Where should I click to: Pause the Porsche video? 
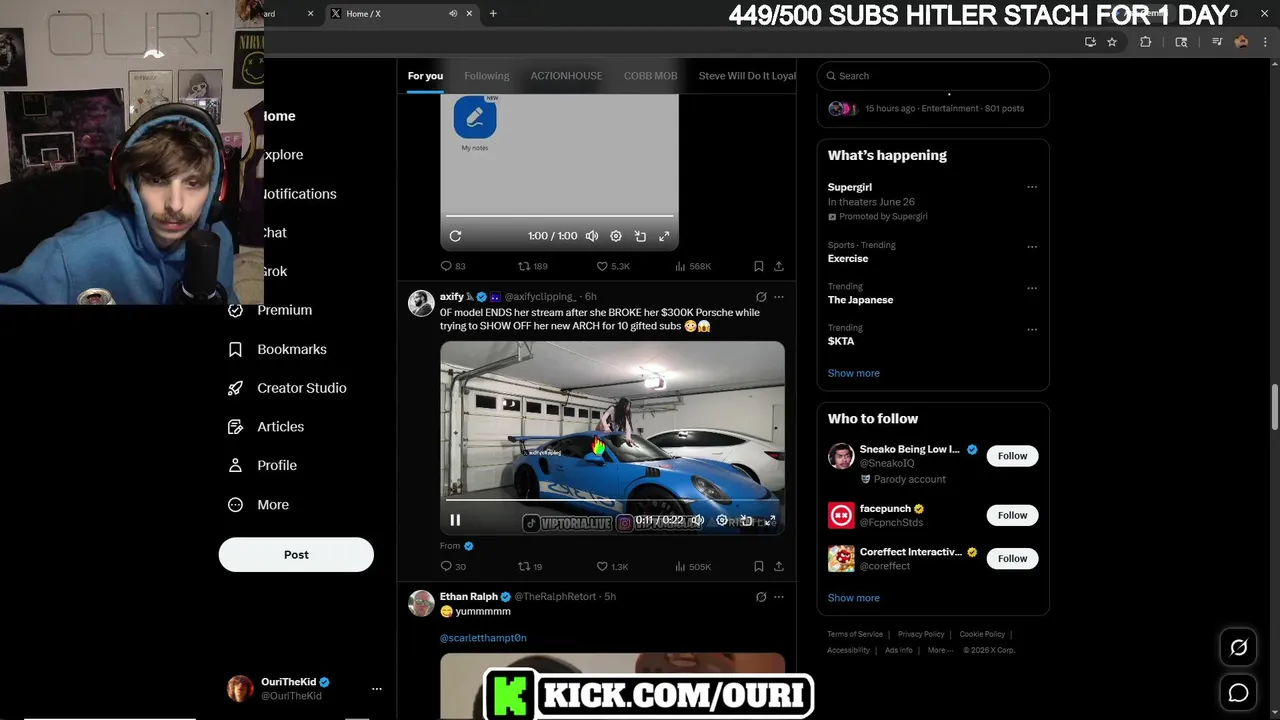pyautogui.click(x=455, y=520)
